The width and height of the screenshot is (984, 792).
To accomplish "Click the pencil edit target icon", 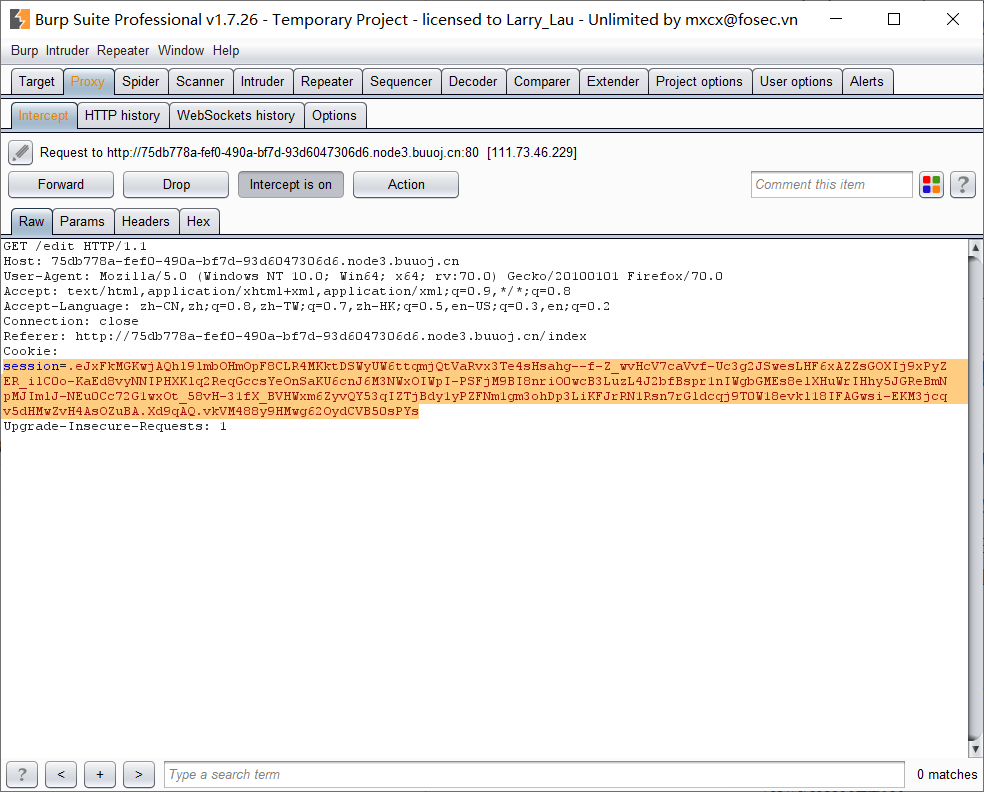I will point(21,153).
